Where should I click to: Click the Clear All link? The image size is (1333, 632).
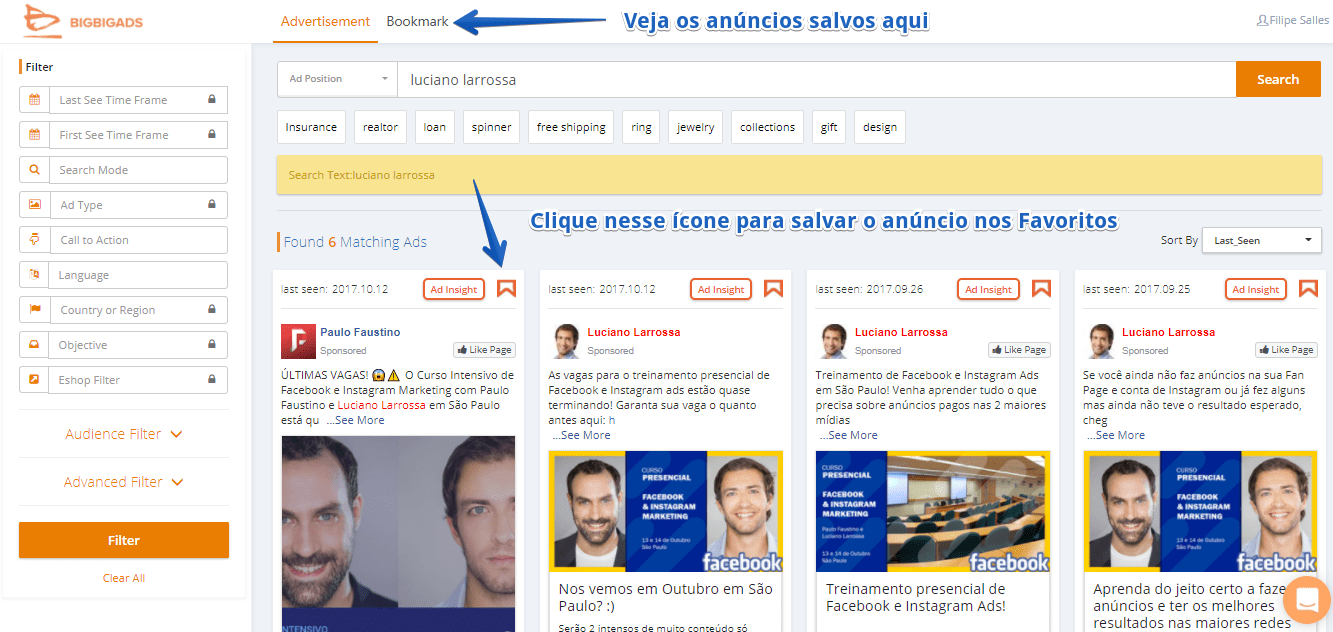point(124,578)
